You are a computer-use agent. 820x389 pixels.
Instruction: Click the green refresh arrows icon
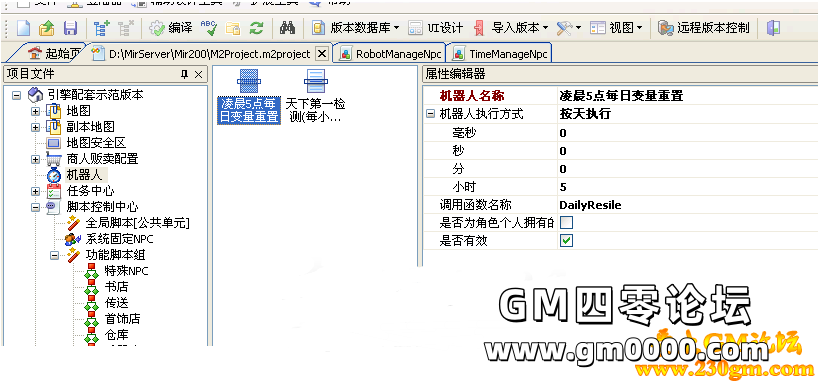[256, 28]
